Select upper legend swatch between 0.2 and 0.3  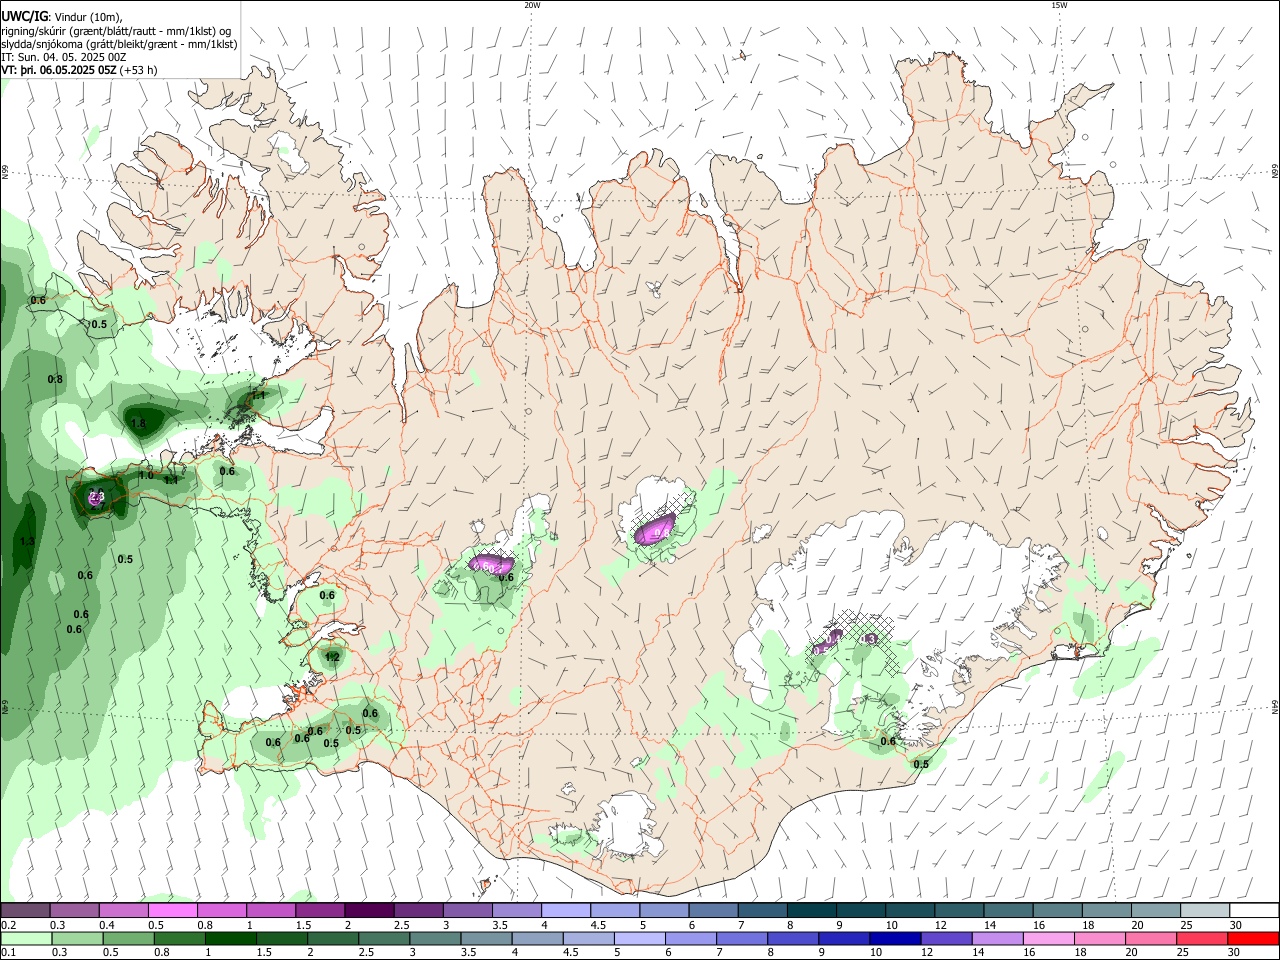point(25,911)
